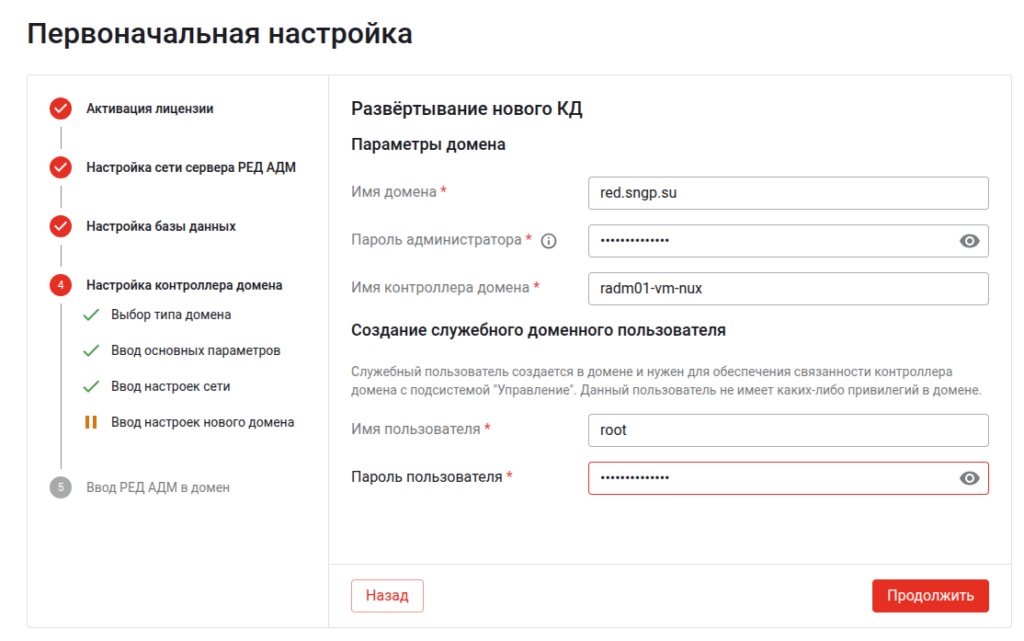The height and width of the screenshot is (641, 1024).
Task: Click the gray step 5 circle icon
Action: pos(62,487)
